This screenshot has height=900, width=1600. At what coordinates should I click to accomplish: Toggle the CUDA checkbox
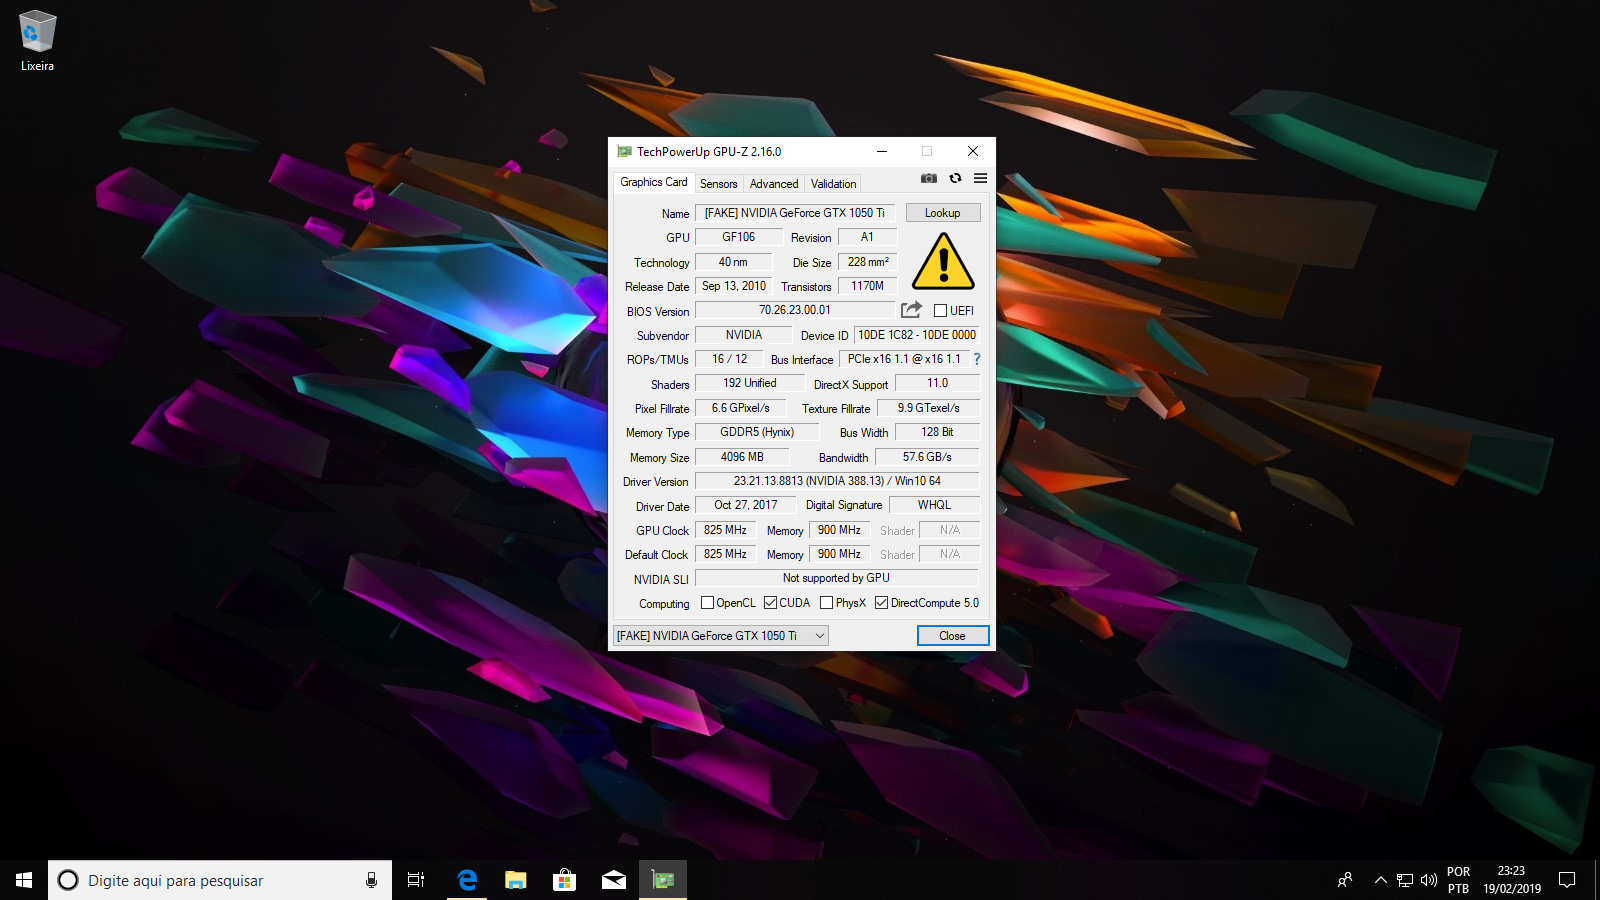pyautogui.click(x=770, y=603)
